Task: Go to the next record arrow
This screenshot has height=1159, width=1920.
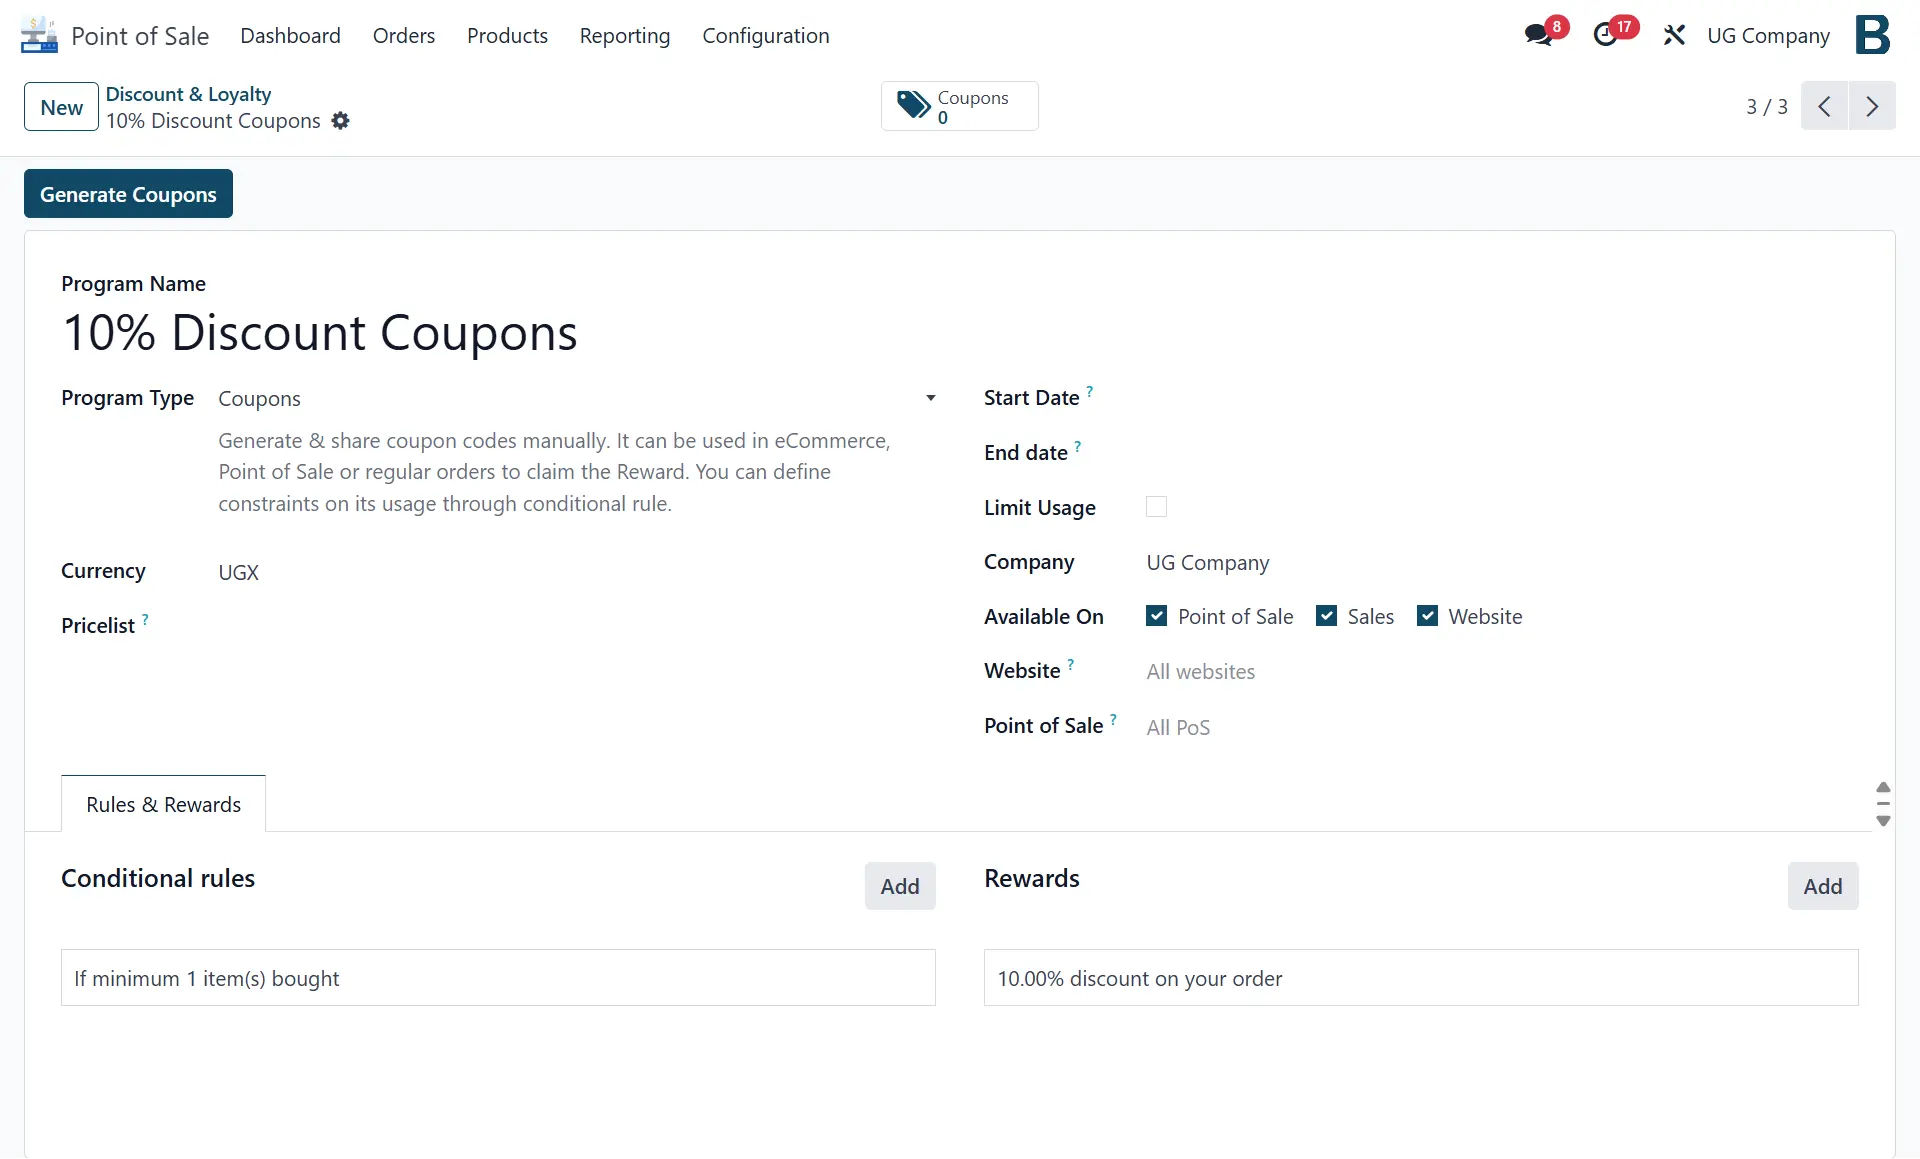Action: point(1872,106)
